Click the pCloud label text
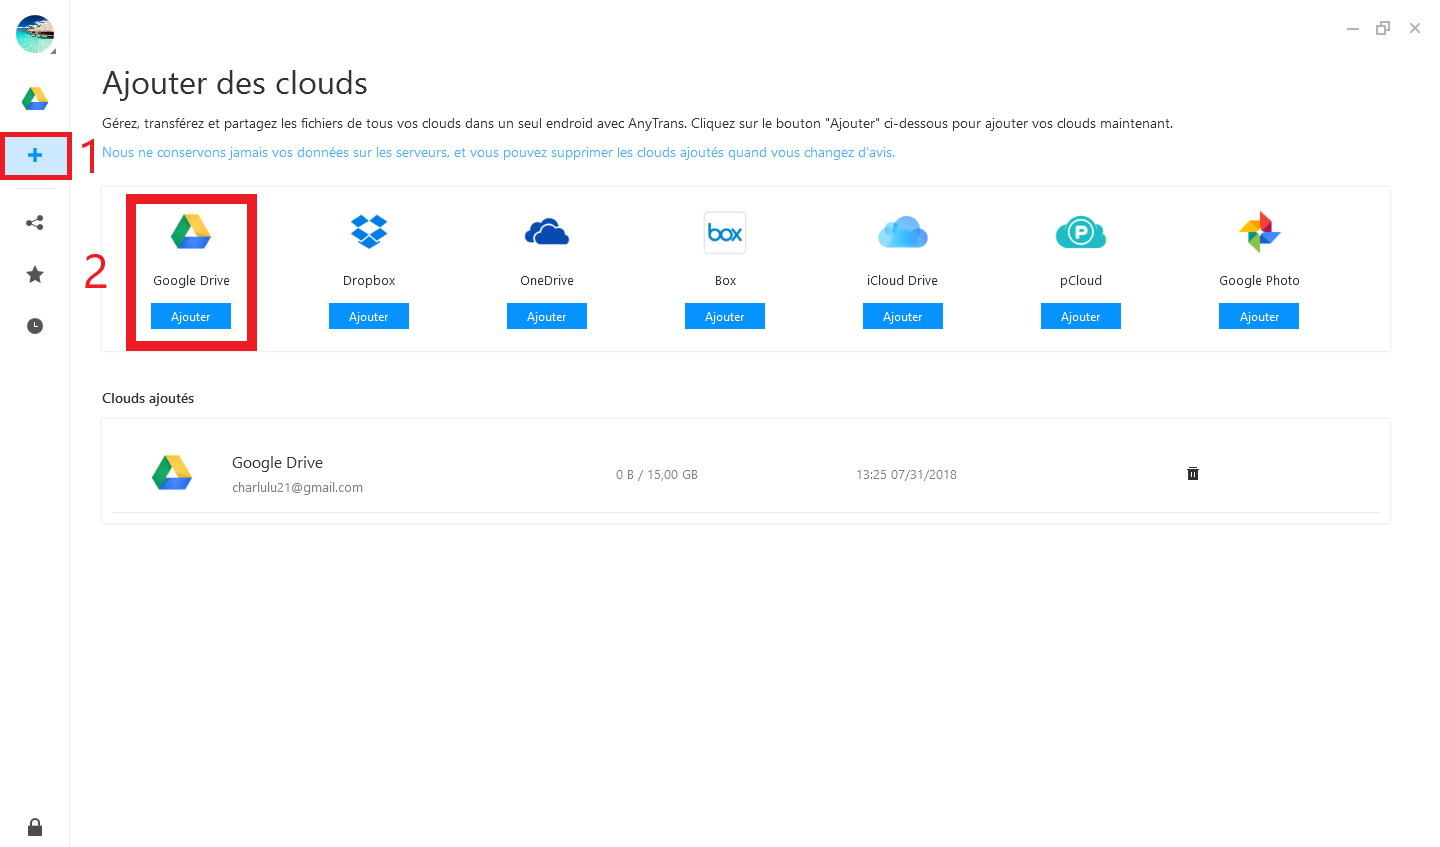The image size is (1440, 847). pos(1081,281)
